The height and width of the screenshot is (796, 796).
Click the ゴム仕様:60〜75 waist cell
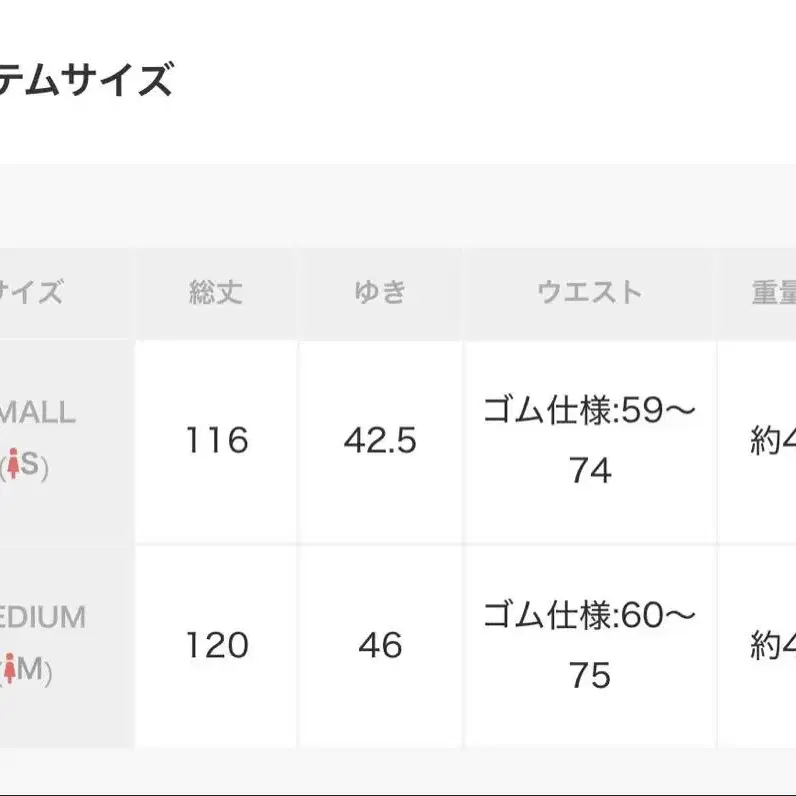[589, 646]
